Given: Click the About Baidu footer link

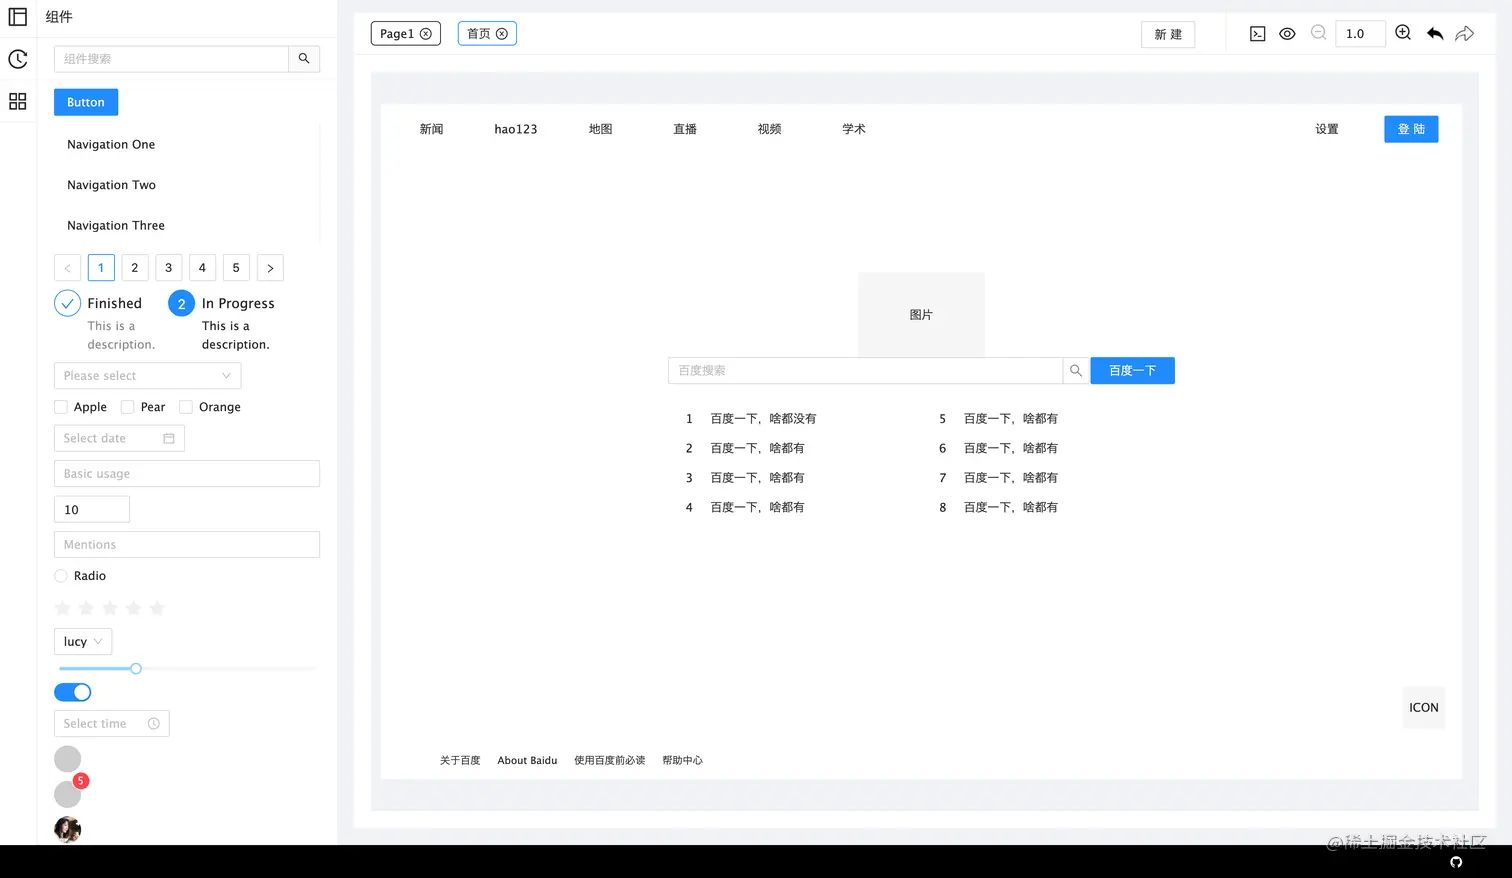Looking at the screenshot, I should (x=527, y=761).
